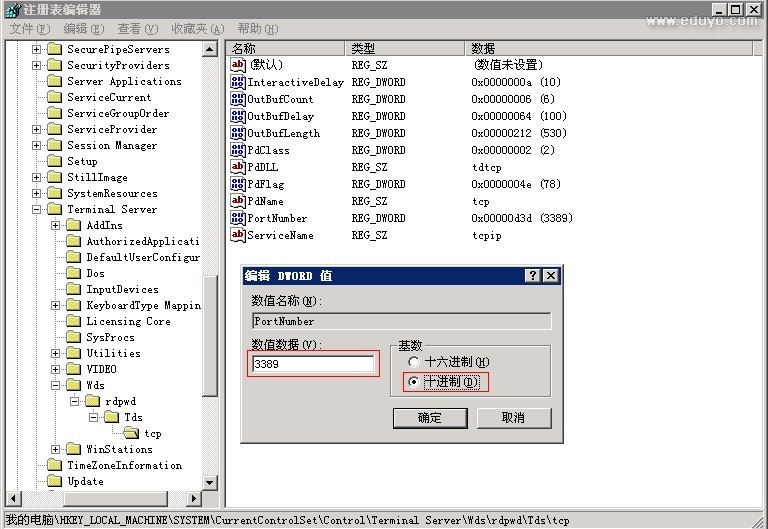The image size is (768, 529).
Task: Click the 数据 (Data) column header
Action: pos(484,48)
